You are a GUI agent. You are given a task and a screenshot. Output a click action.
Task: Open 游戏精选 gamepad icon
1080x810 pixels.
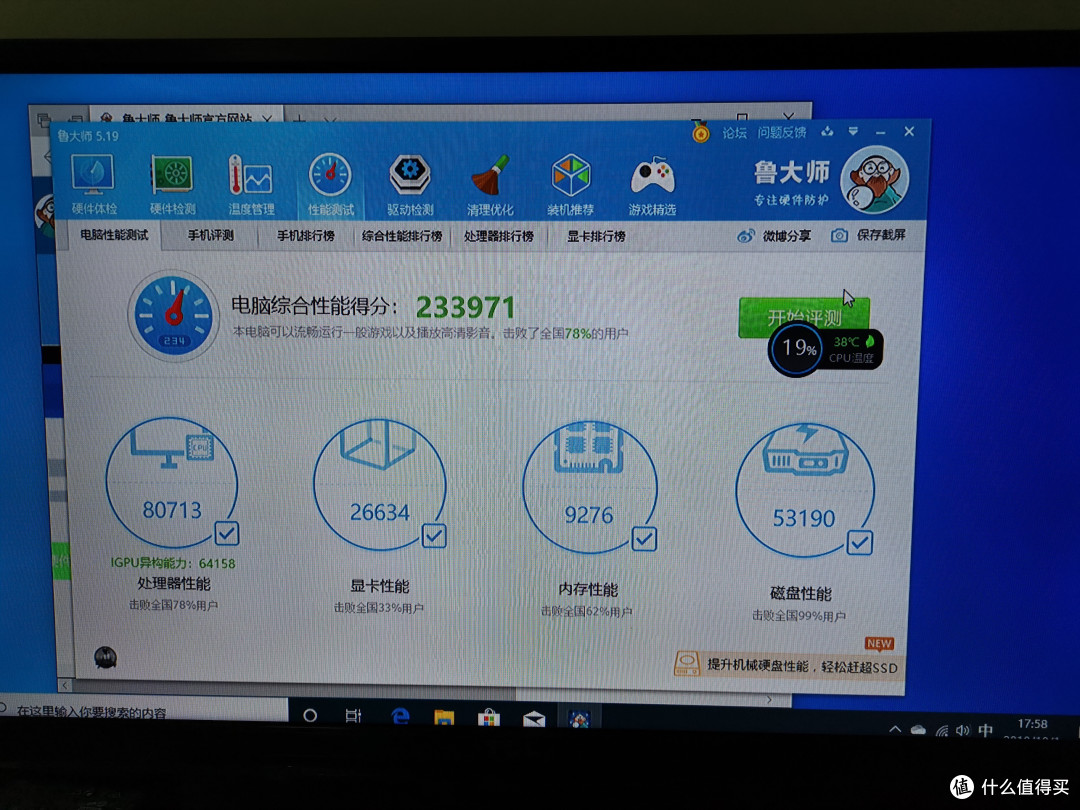click(x=652, y=186)
